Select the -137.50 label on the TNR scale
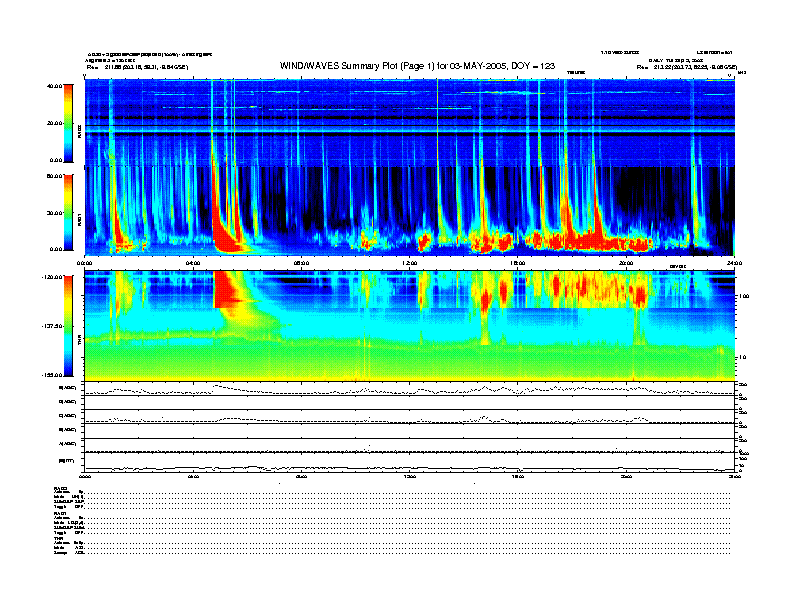 (x=52, y=326)
